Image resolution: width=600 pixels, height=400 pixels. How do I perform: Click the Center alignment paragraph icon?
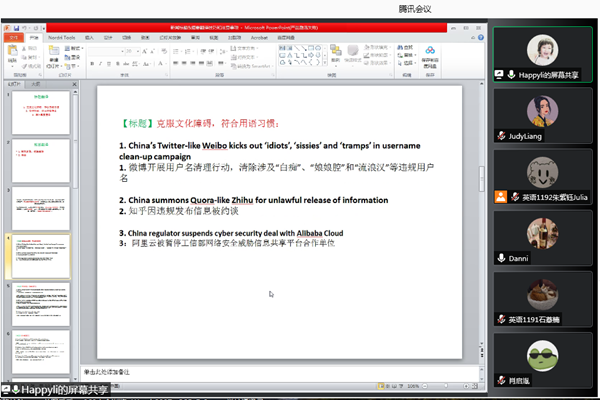184,63
